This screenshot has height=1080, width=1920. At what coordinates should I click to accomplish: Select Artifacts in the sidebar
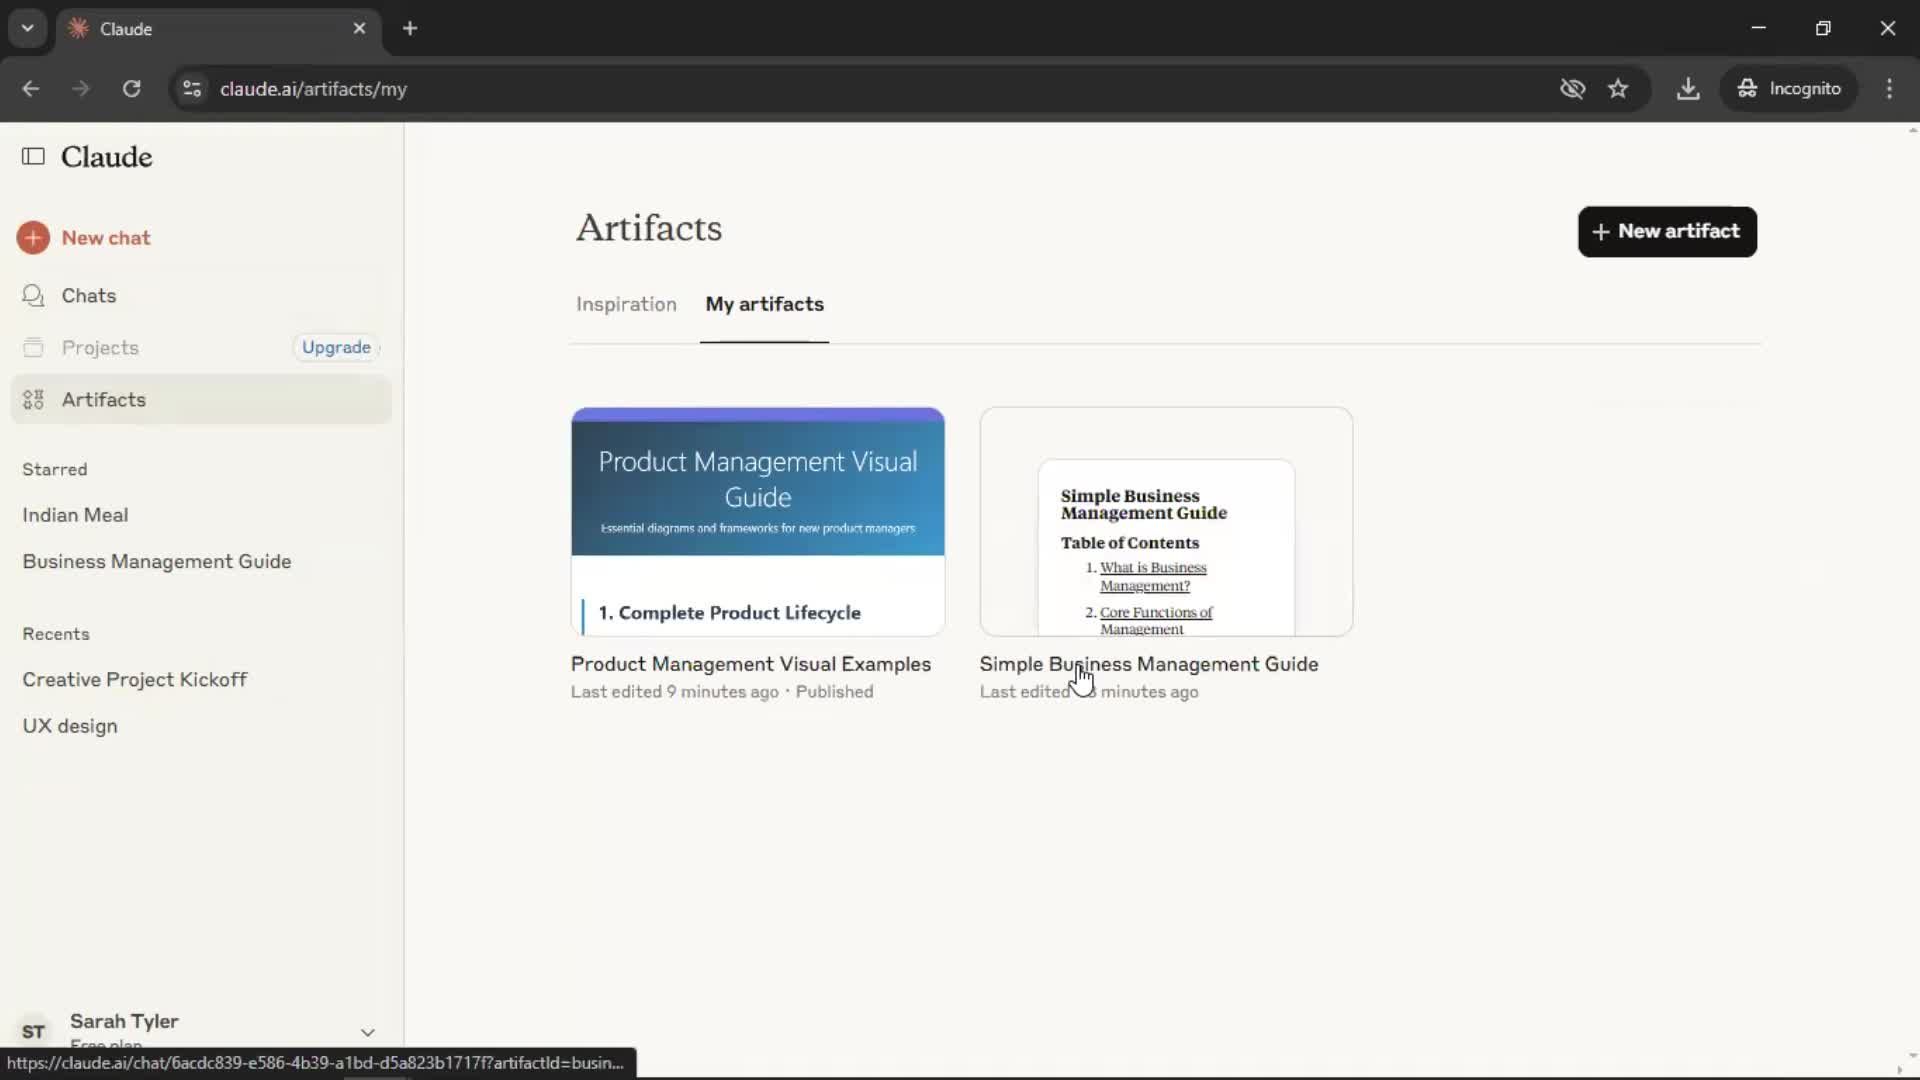tap(200, 400)
